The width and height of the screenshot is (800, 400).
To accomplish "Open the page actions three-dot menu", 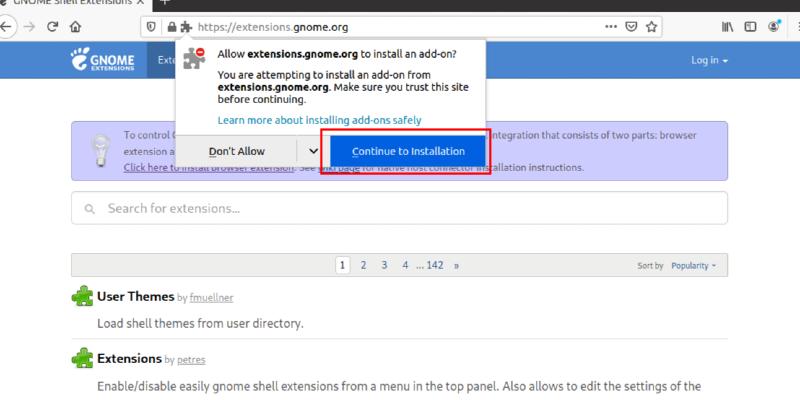I will click(612, 27).
